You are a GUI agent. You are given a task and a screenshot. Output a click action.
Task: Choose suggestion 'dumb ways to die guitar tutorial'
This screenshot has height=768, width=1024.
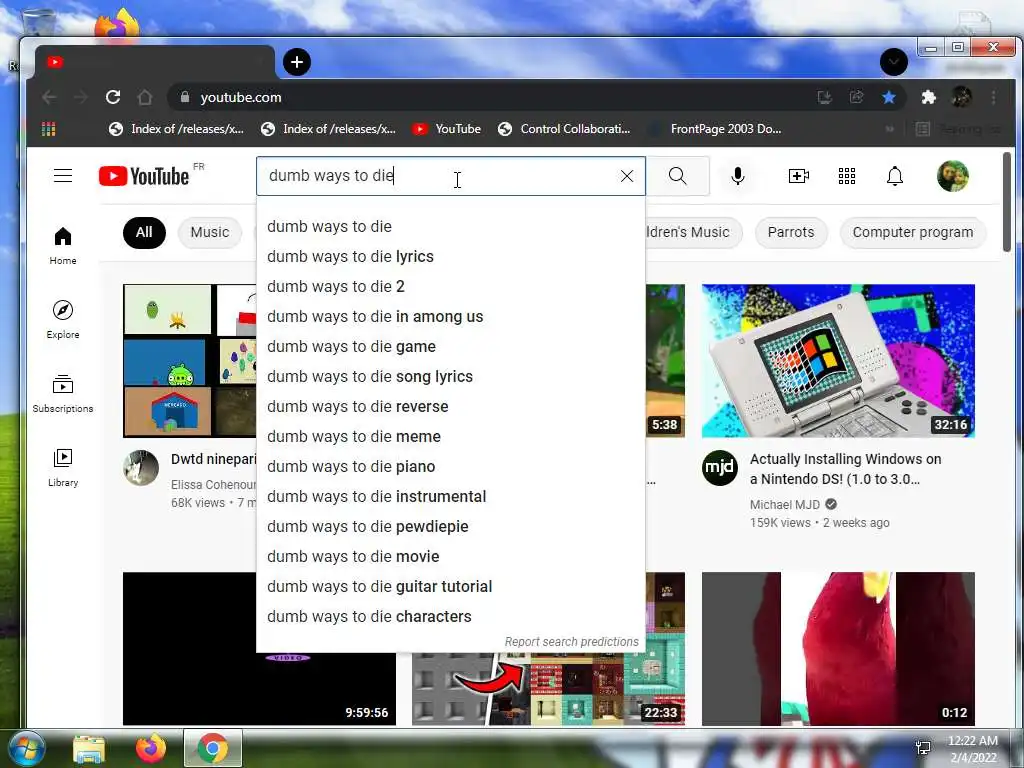click(451, 587)
